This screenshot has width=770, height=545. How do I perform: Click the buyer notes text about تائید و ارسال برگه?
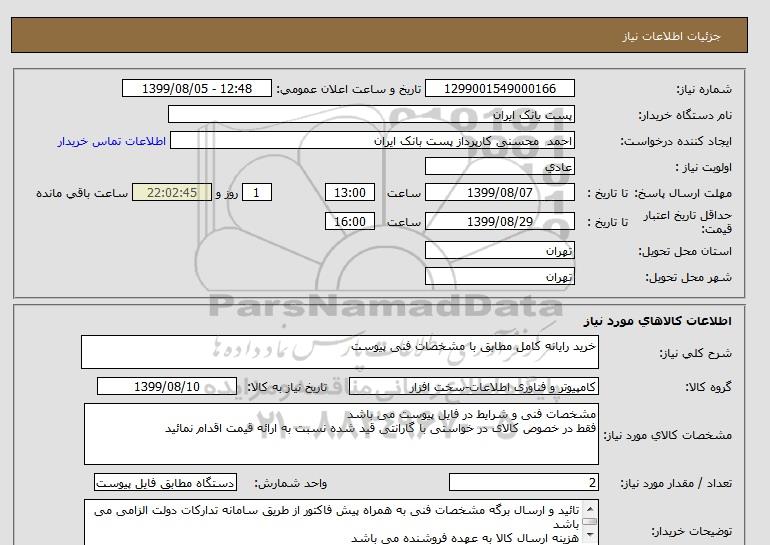point(336,517)
